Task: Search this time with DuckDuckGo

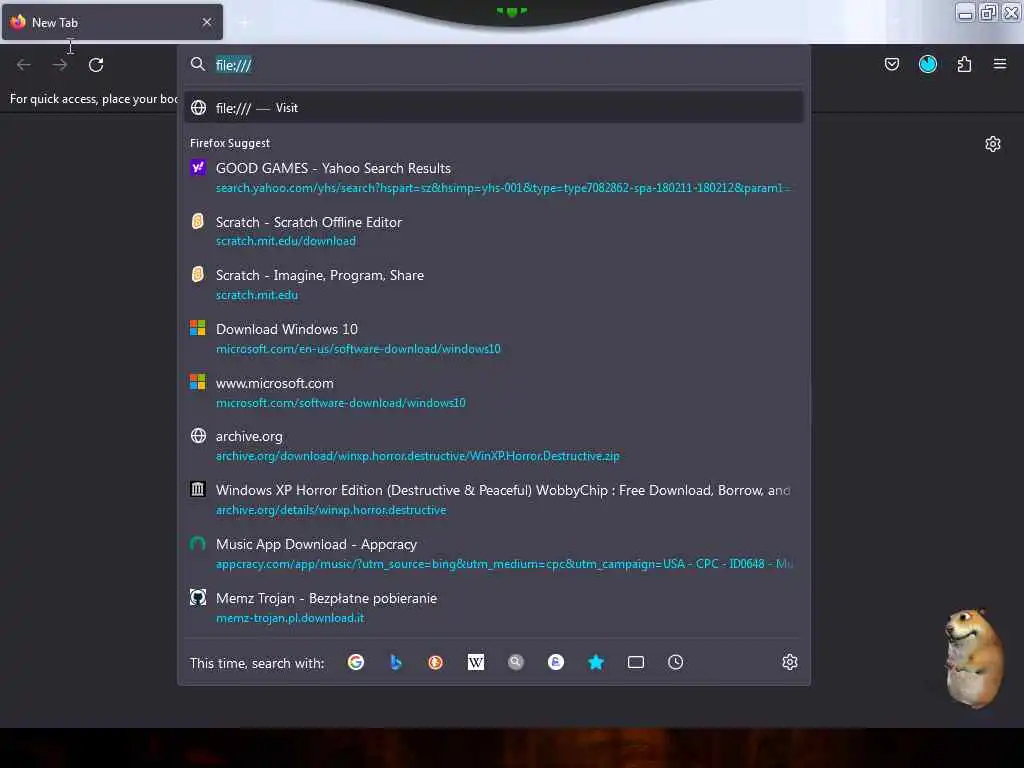Action: [436, 662]
